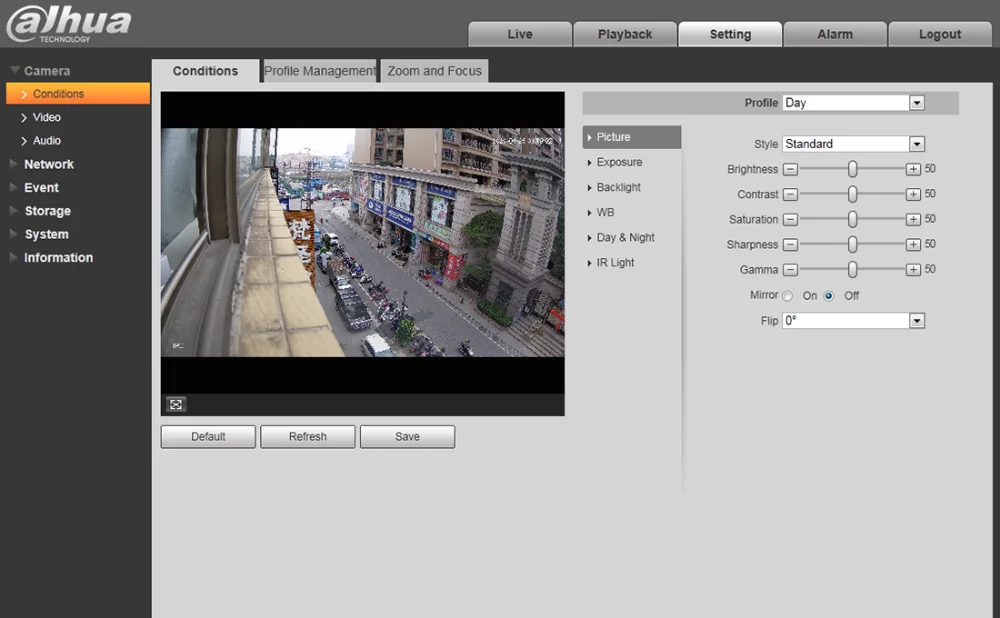This screenshot has height=618, width=1000.
Task: Click the Default button
Action: (208, 437)
